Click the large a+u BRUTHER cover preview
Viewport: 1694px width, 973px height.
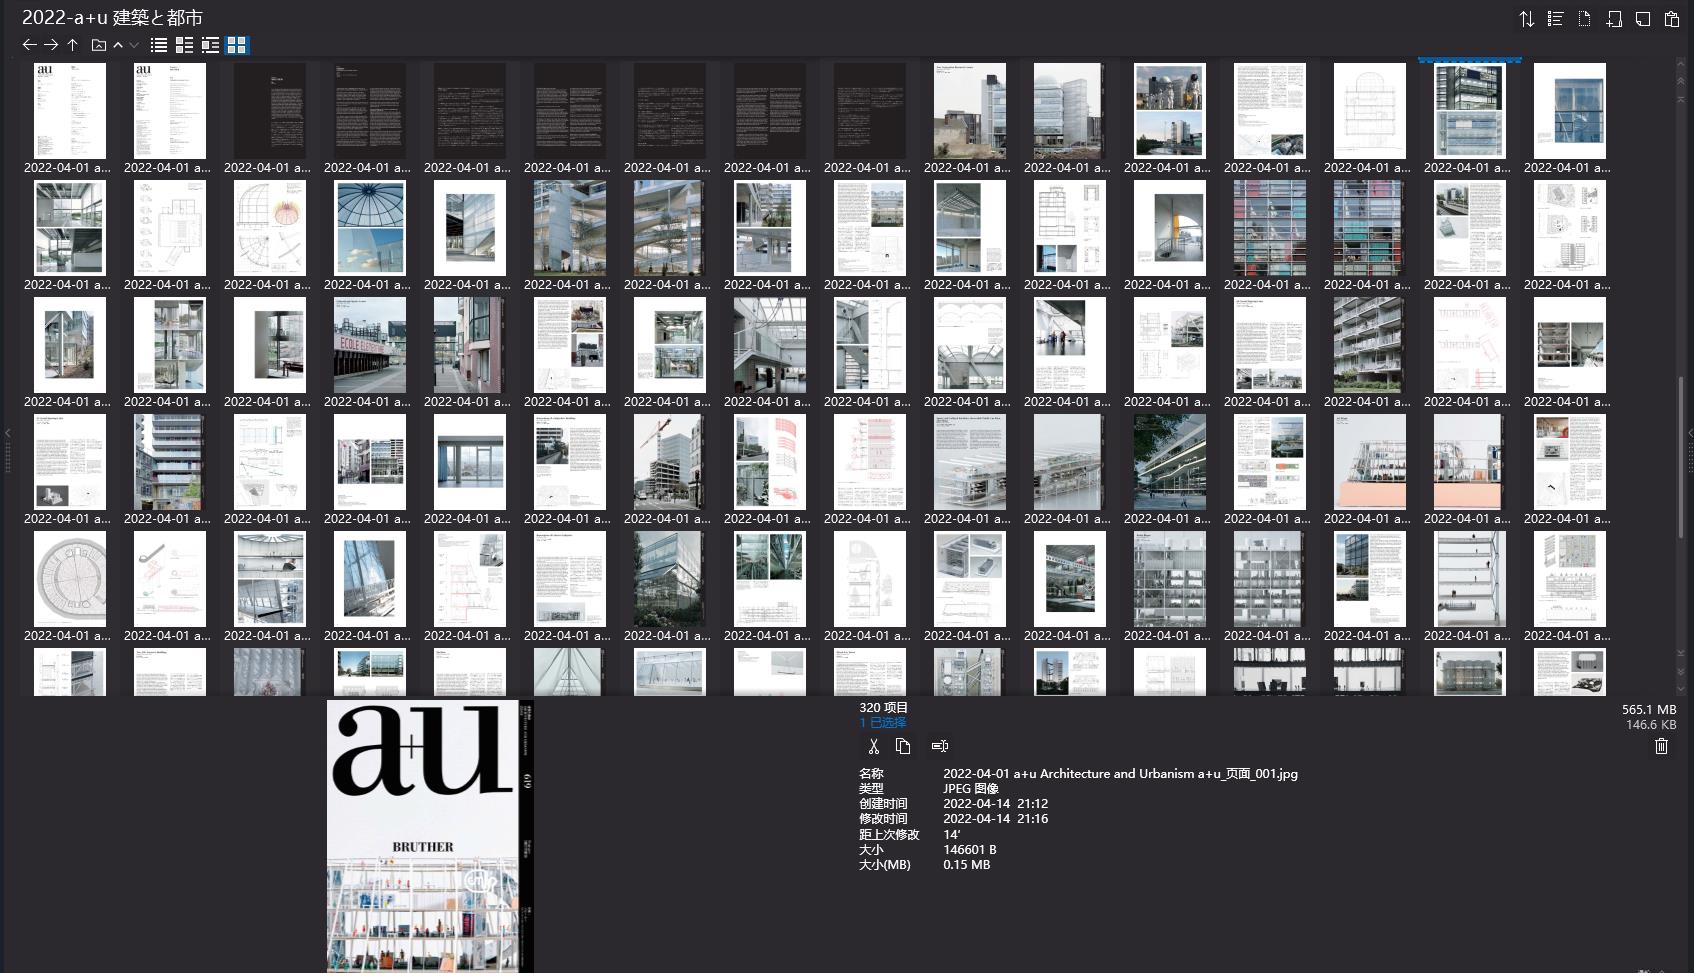(430, 836)
